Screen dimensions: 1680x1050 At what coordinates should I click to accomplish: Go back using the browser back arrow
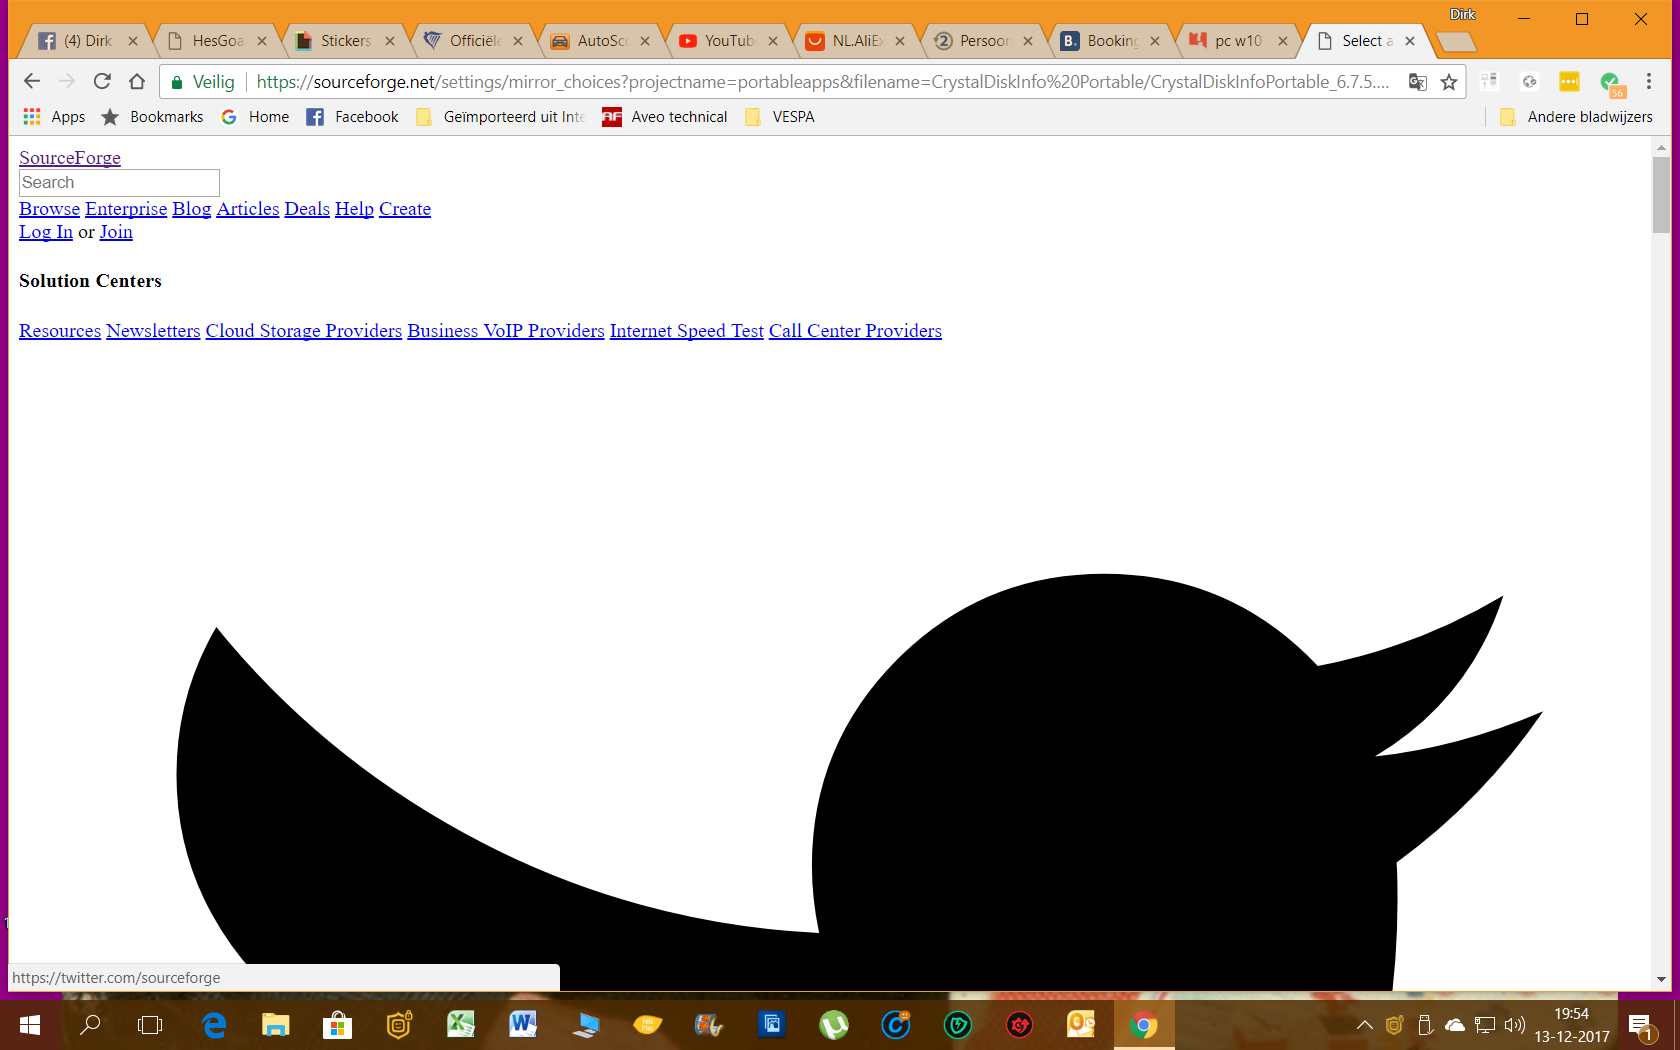(x=32, y=81)
